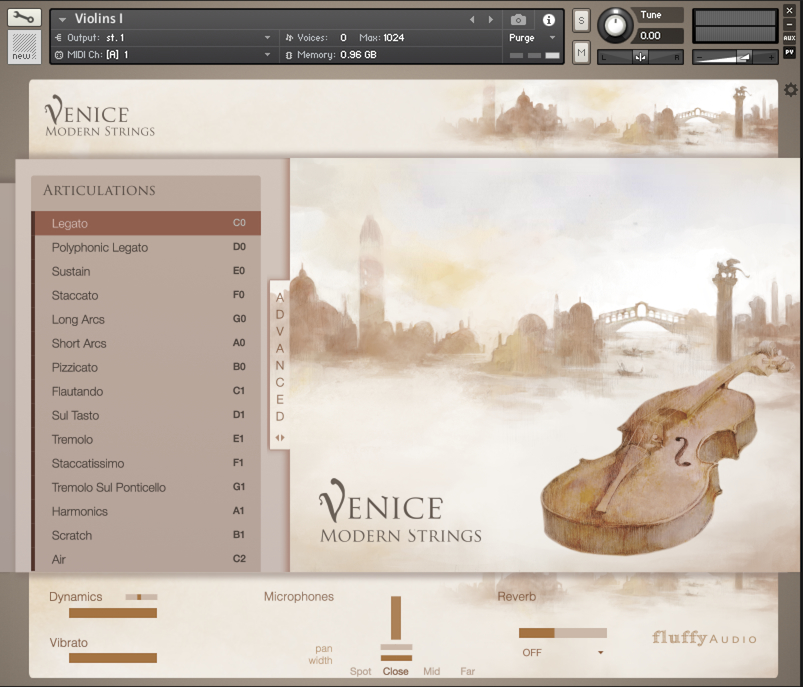
Task: Open the reverb OFF selection dropdown
Action: [564, 651]
